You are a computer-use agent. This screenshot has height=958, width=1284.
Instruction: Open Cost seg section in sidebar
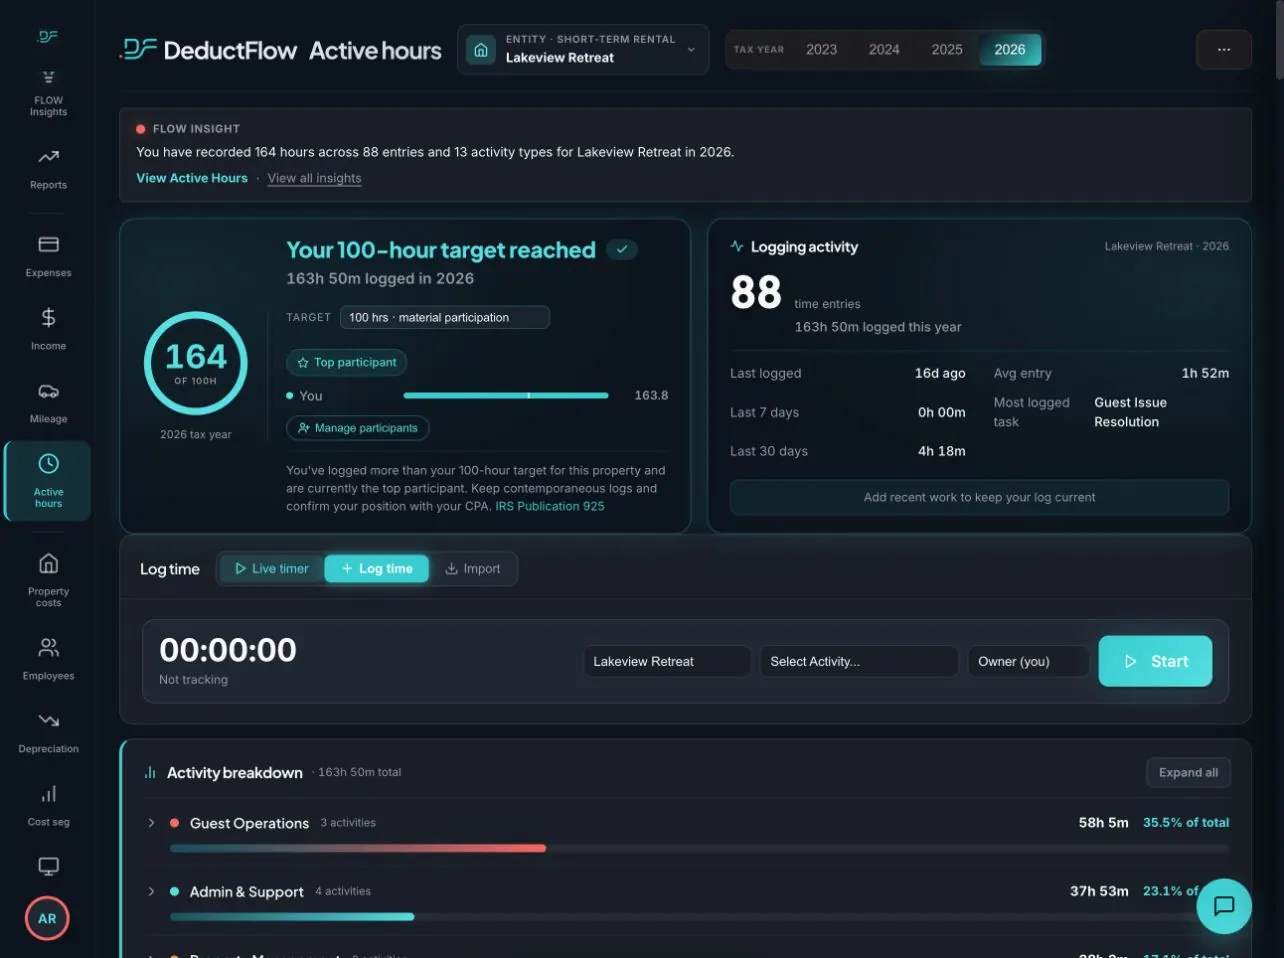click(48, 806)
